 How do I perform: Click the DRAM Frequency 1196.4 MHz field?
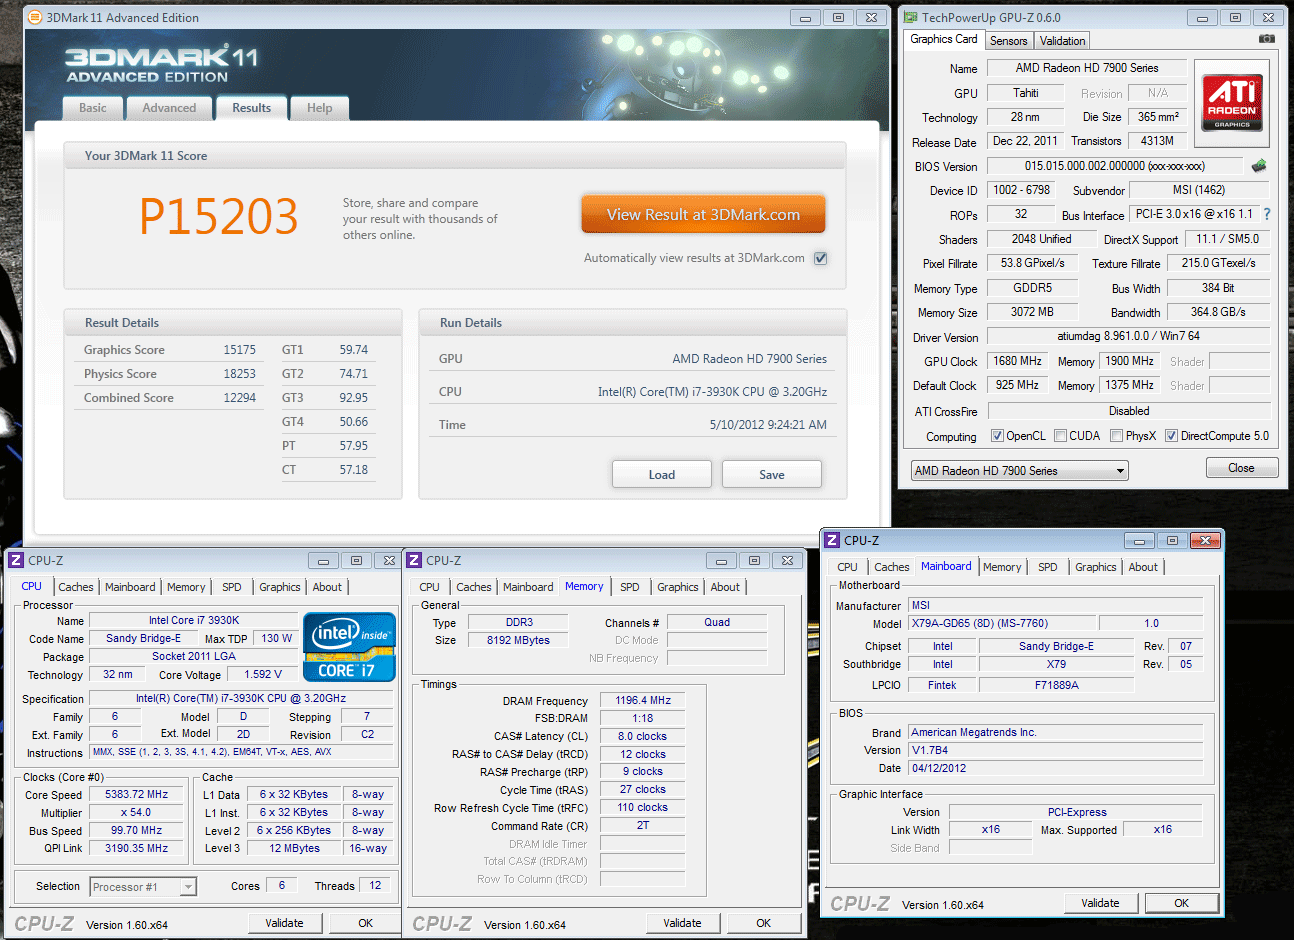click(x=643, y=700)
